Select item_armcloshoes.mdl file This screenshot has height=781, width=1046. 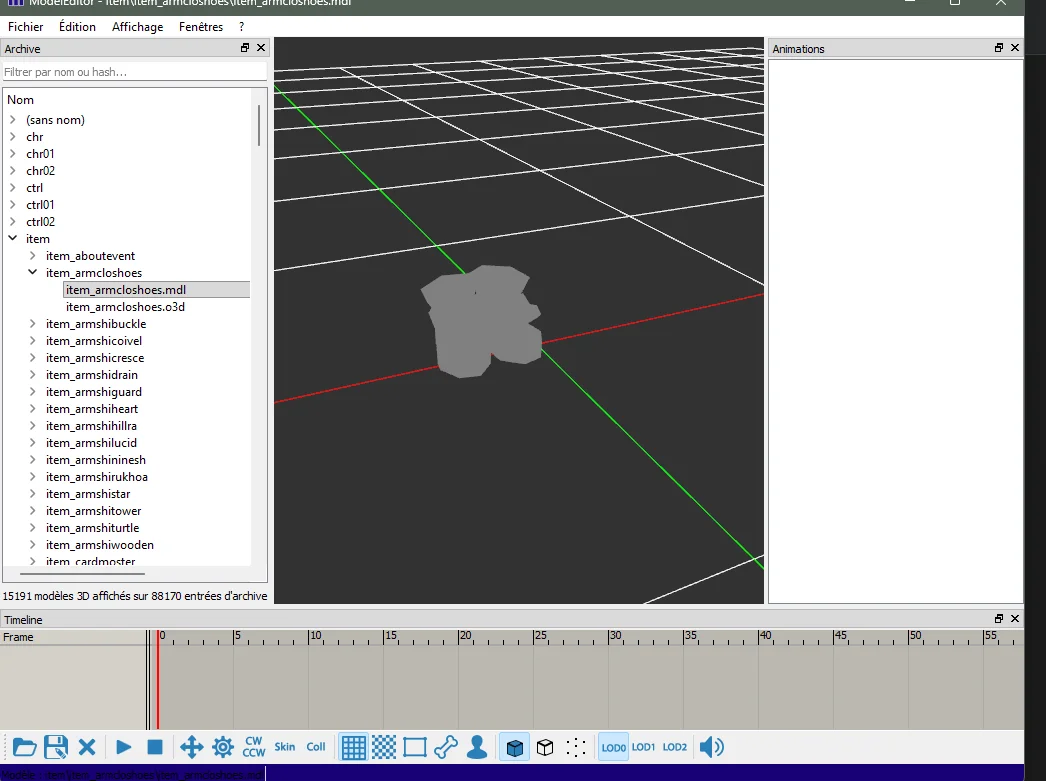[x=126, y=289]
